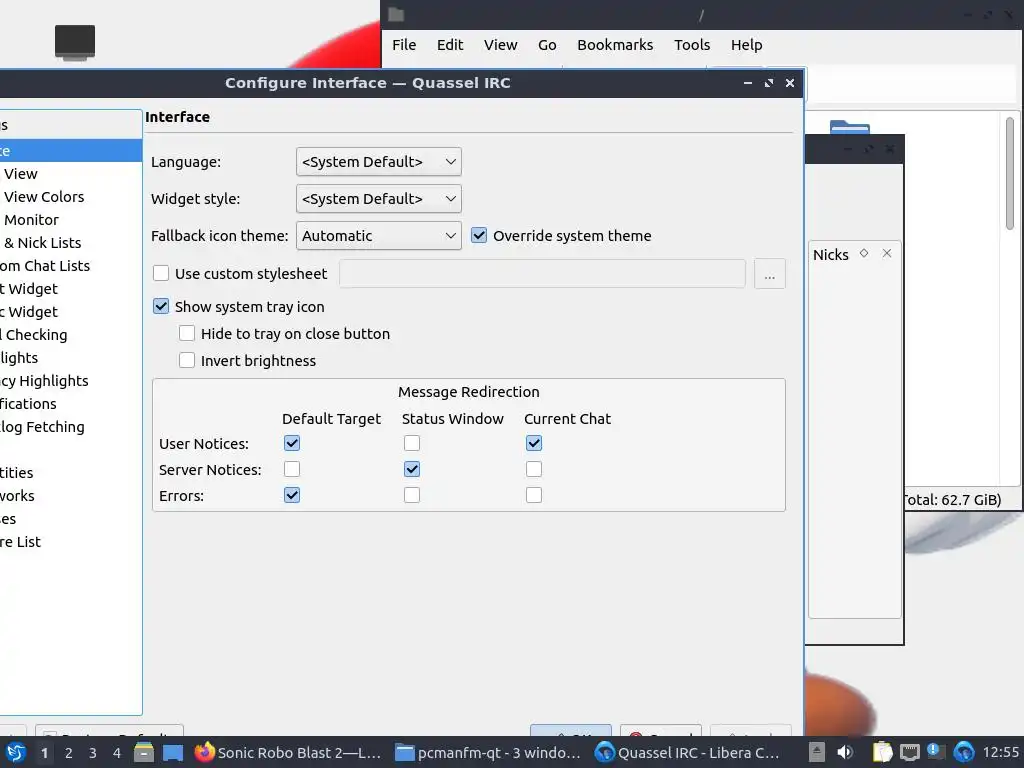The height and width of the screenshot is (768, 1024).
Task: Open the Fallback icon theme dropdown
Action: tap(379, 236)
